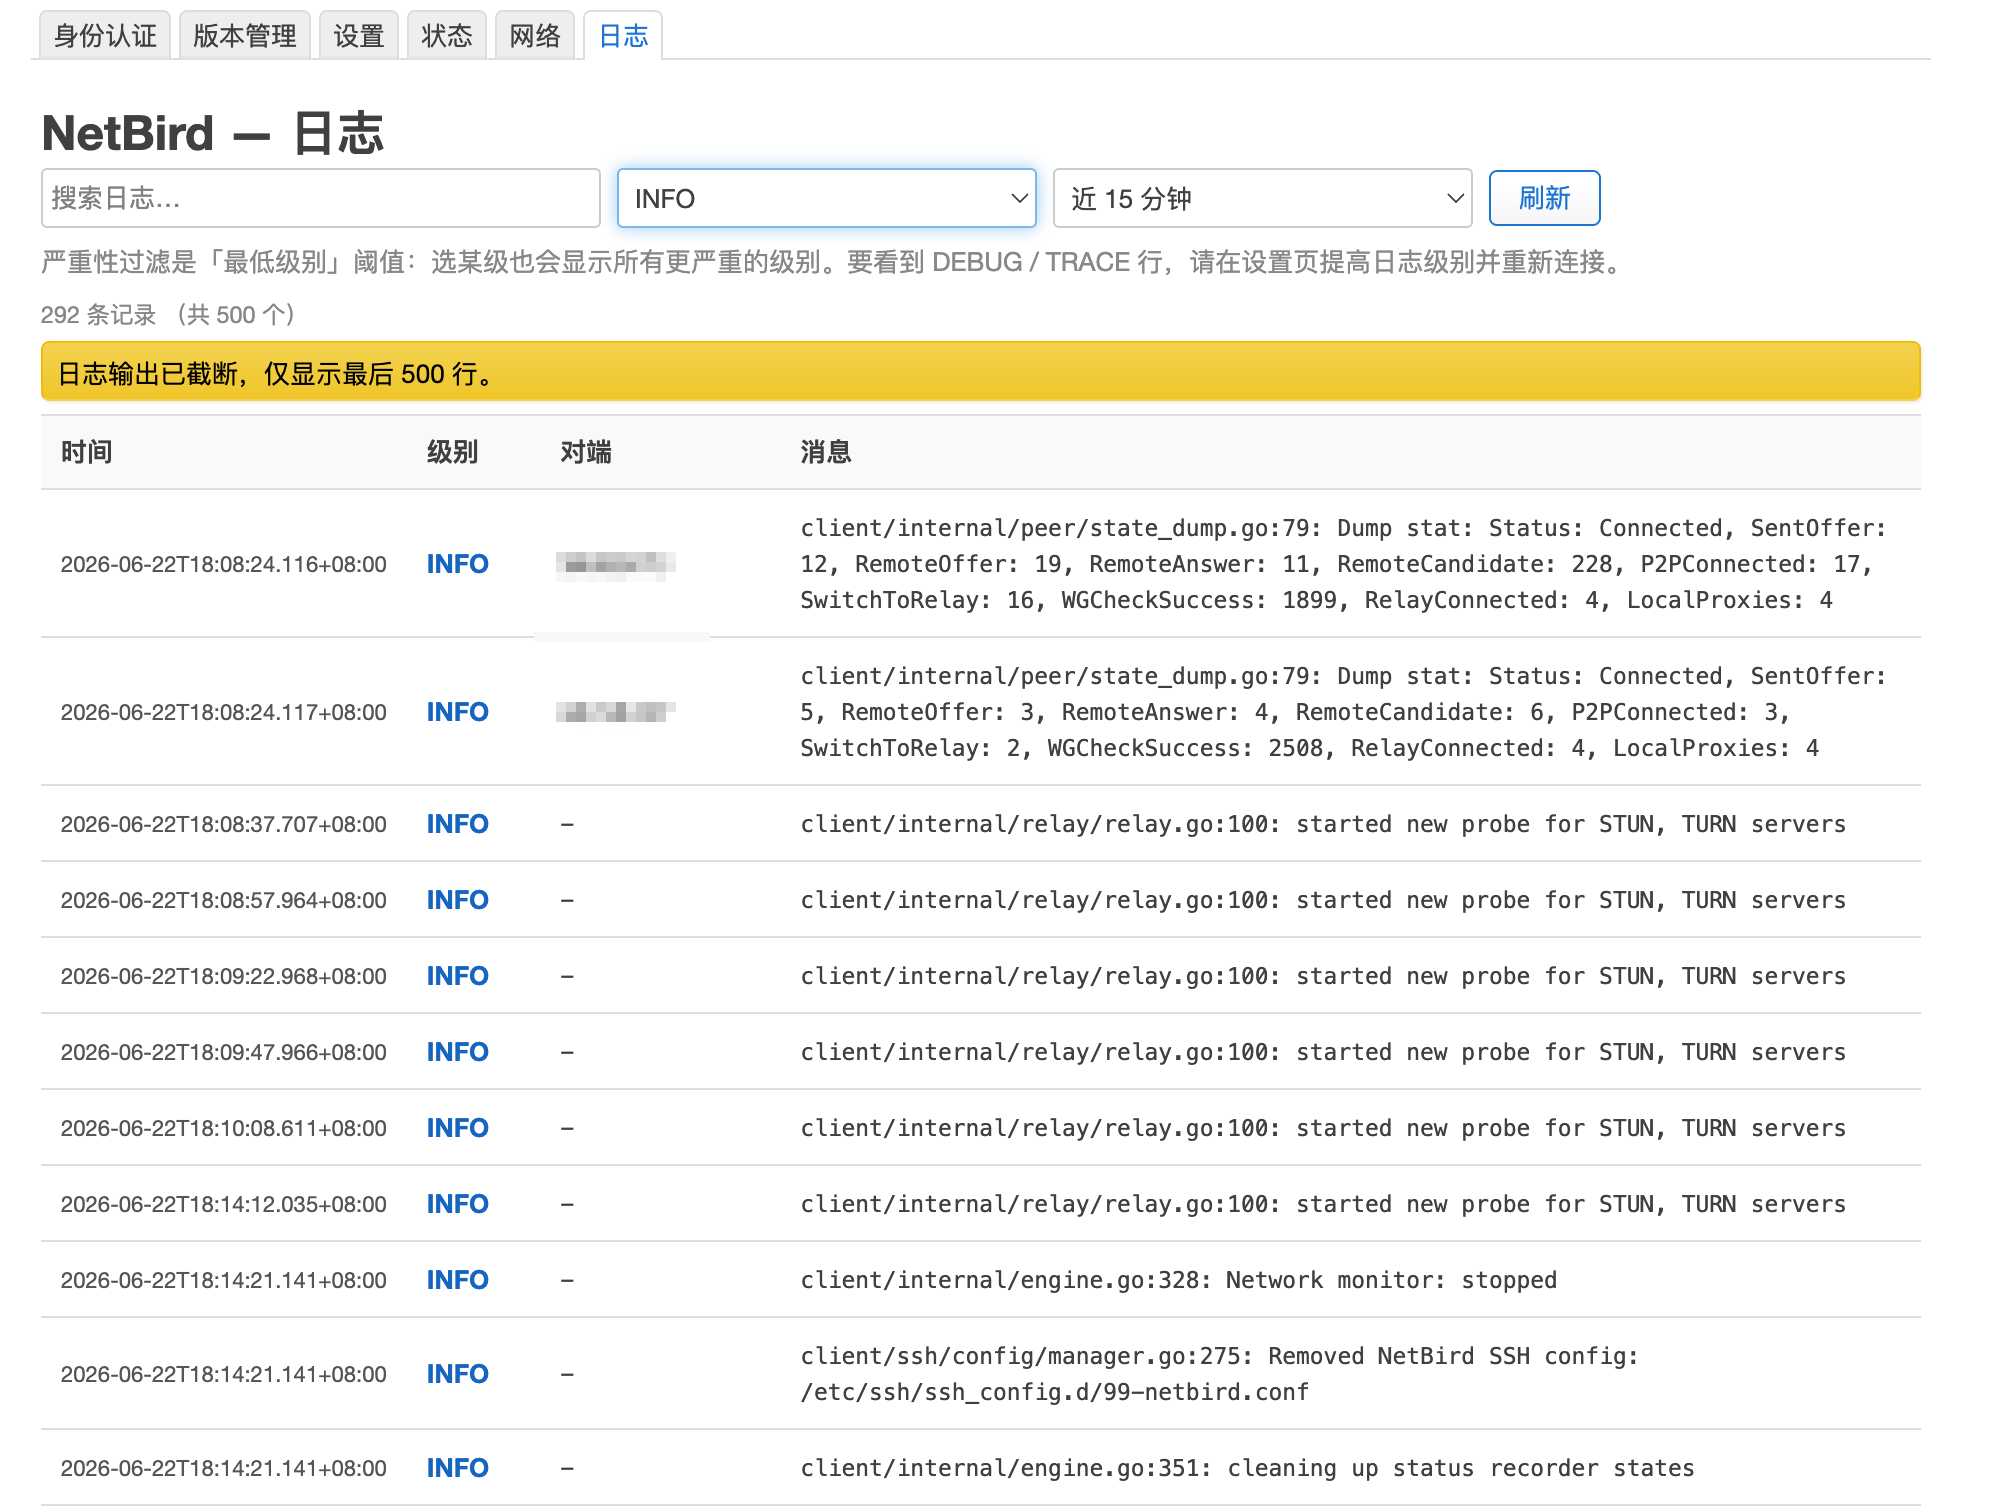The image size is (2002, 1512).
Task: Click the 消息 column header
Action: pyautogui.click(x=826, y=452)
